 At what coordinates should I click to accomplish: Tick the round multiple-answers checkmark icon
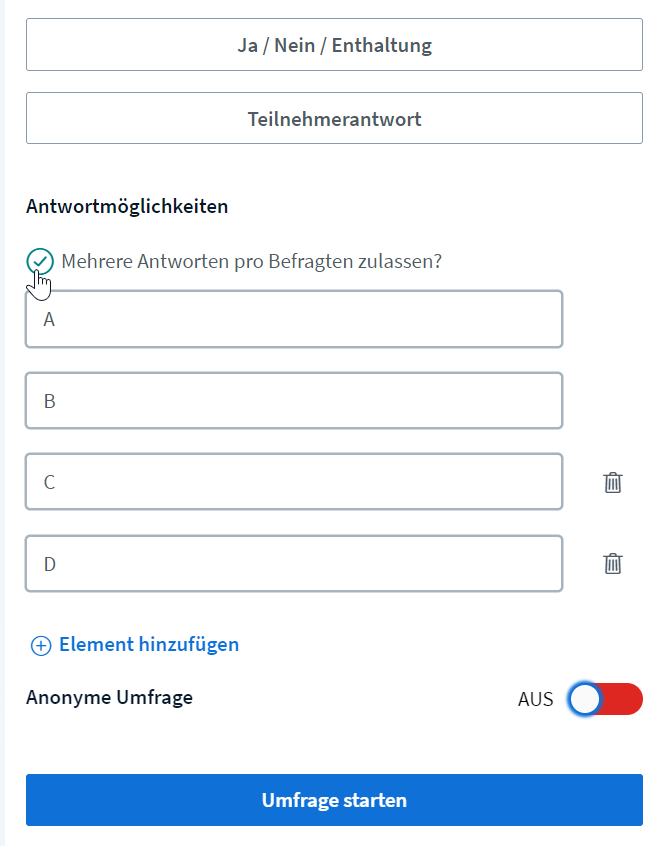(40, 262)
